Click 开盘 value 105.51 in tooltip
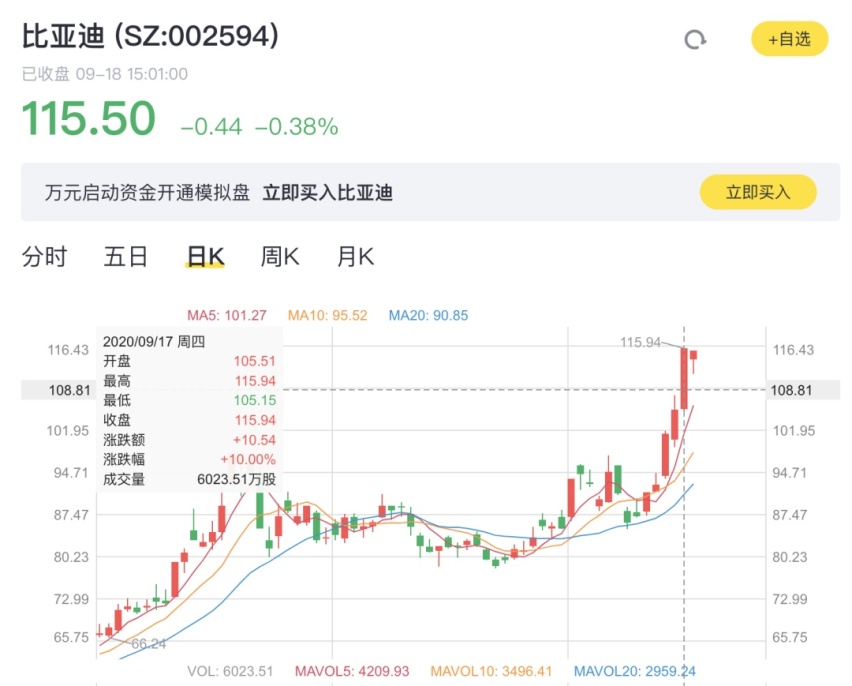The image size is (852, 686). click(255, 361)
